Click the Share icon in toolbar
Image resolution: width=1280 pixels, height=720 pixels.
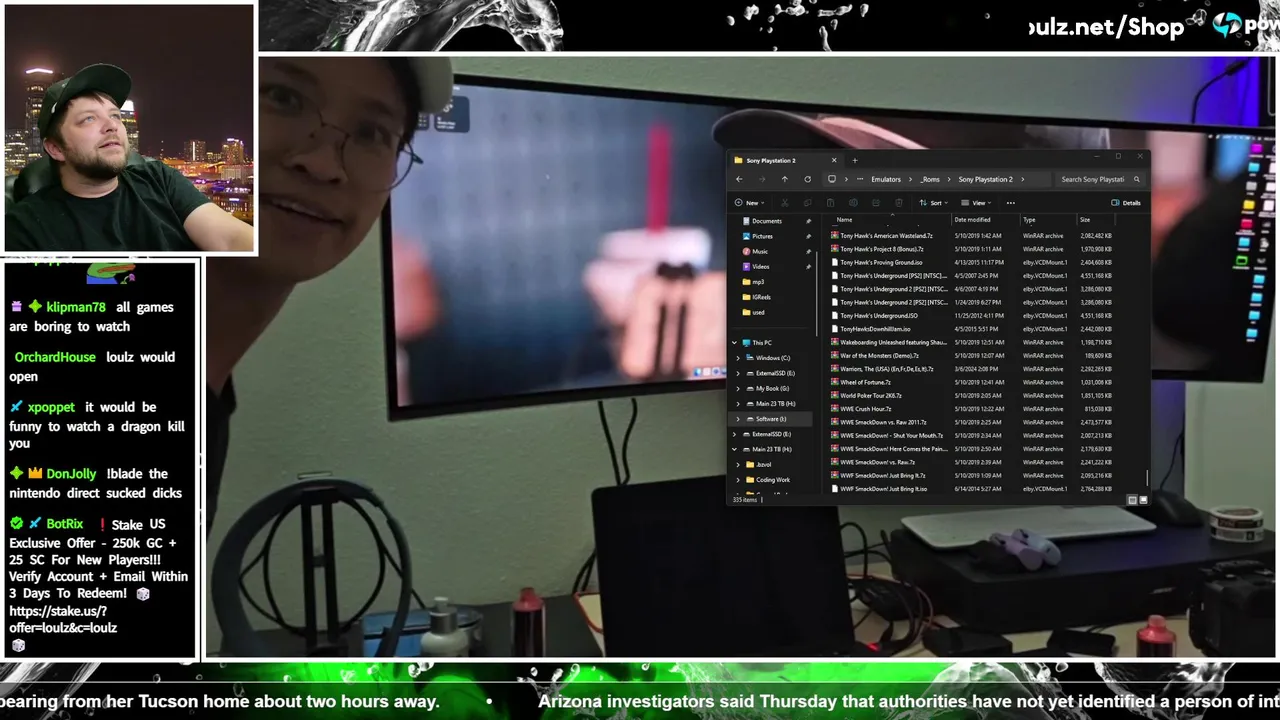(876, 203)
